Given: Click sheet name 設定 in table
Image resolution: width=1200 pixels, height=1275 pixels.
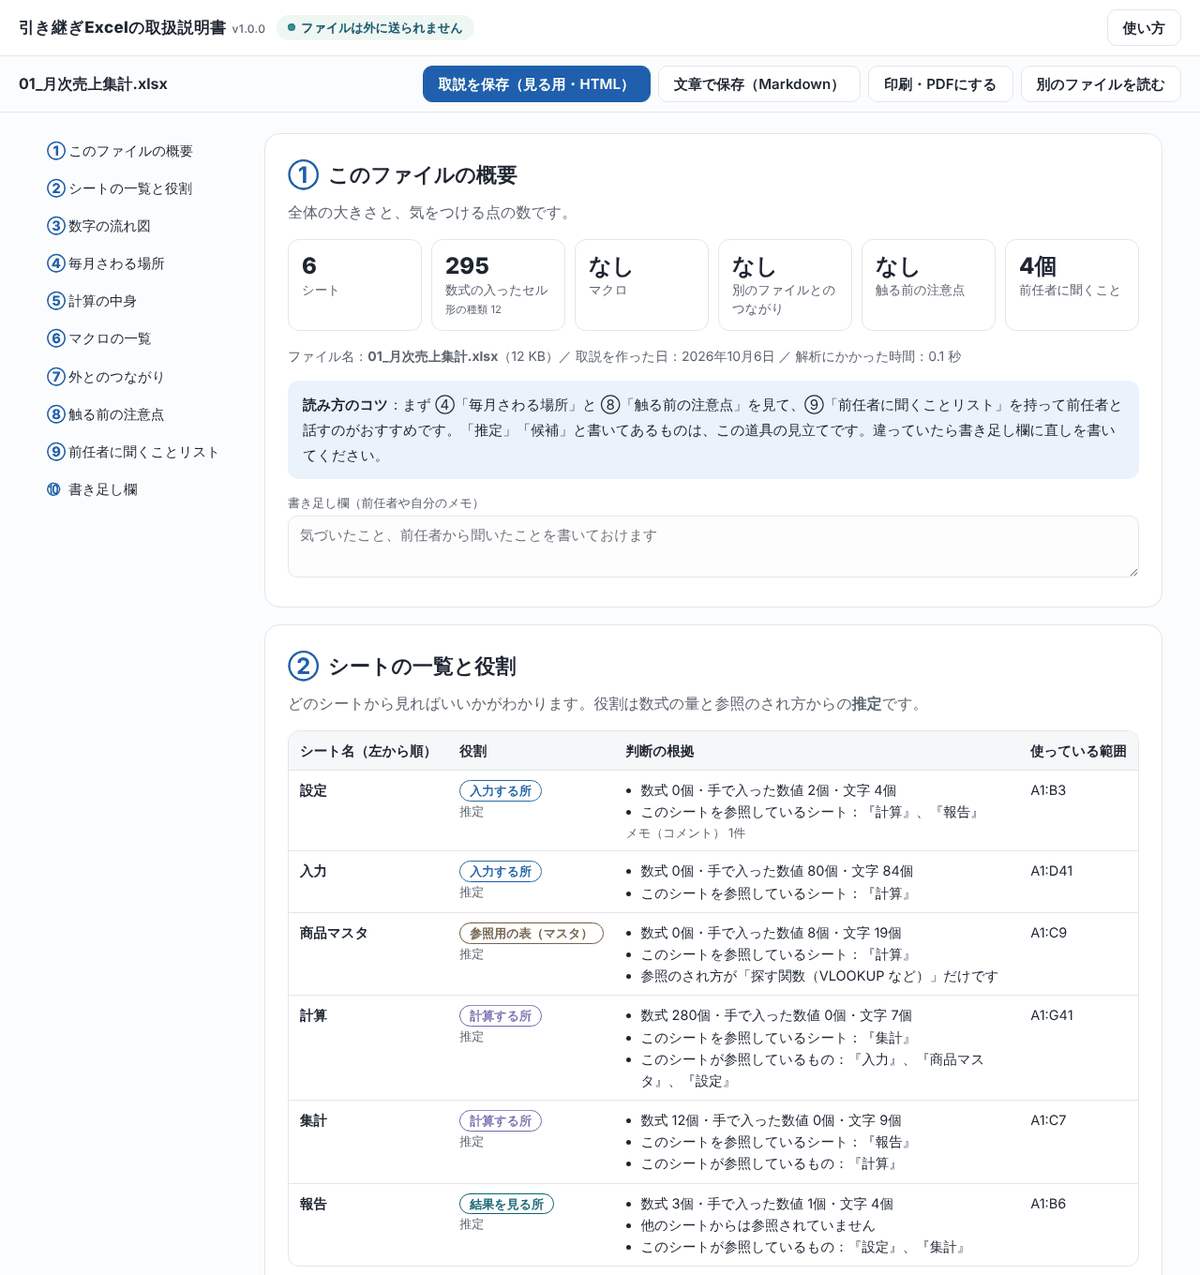Looking at the screenshot, I should (x=313, y=790).
